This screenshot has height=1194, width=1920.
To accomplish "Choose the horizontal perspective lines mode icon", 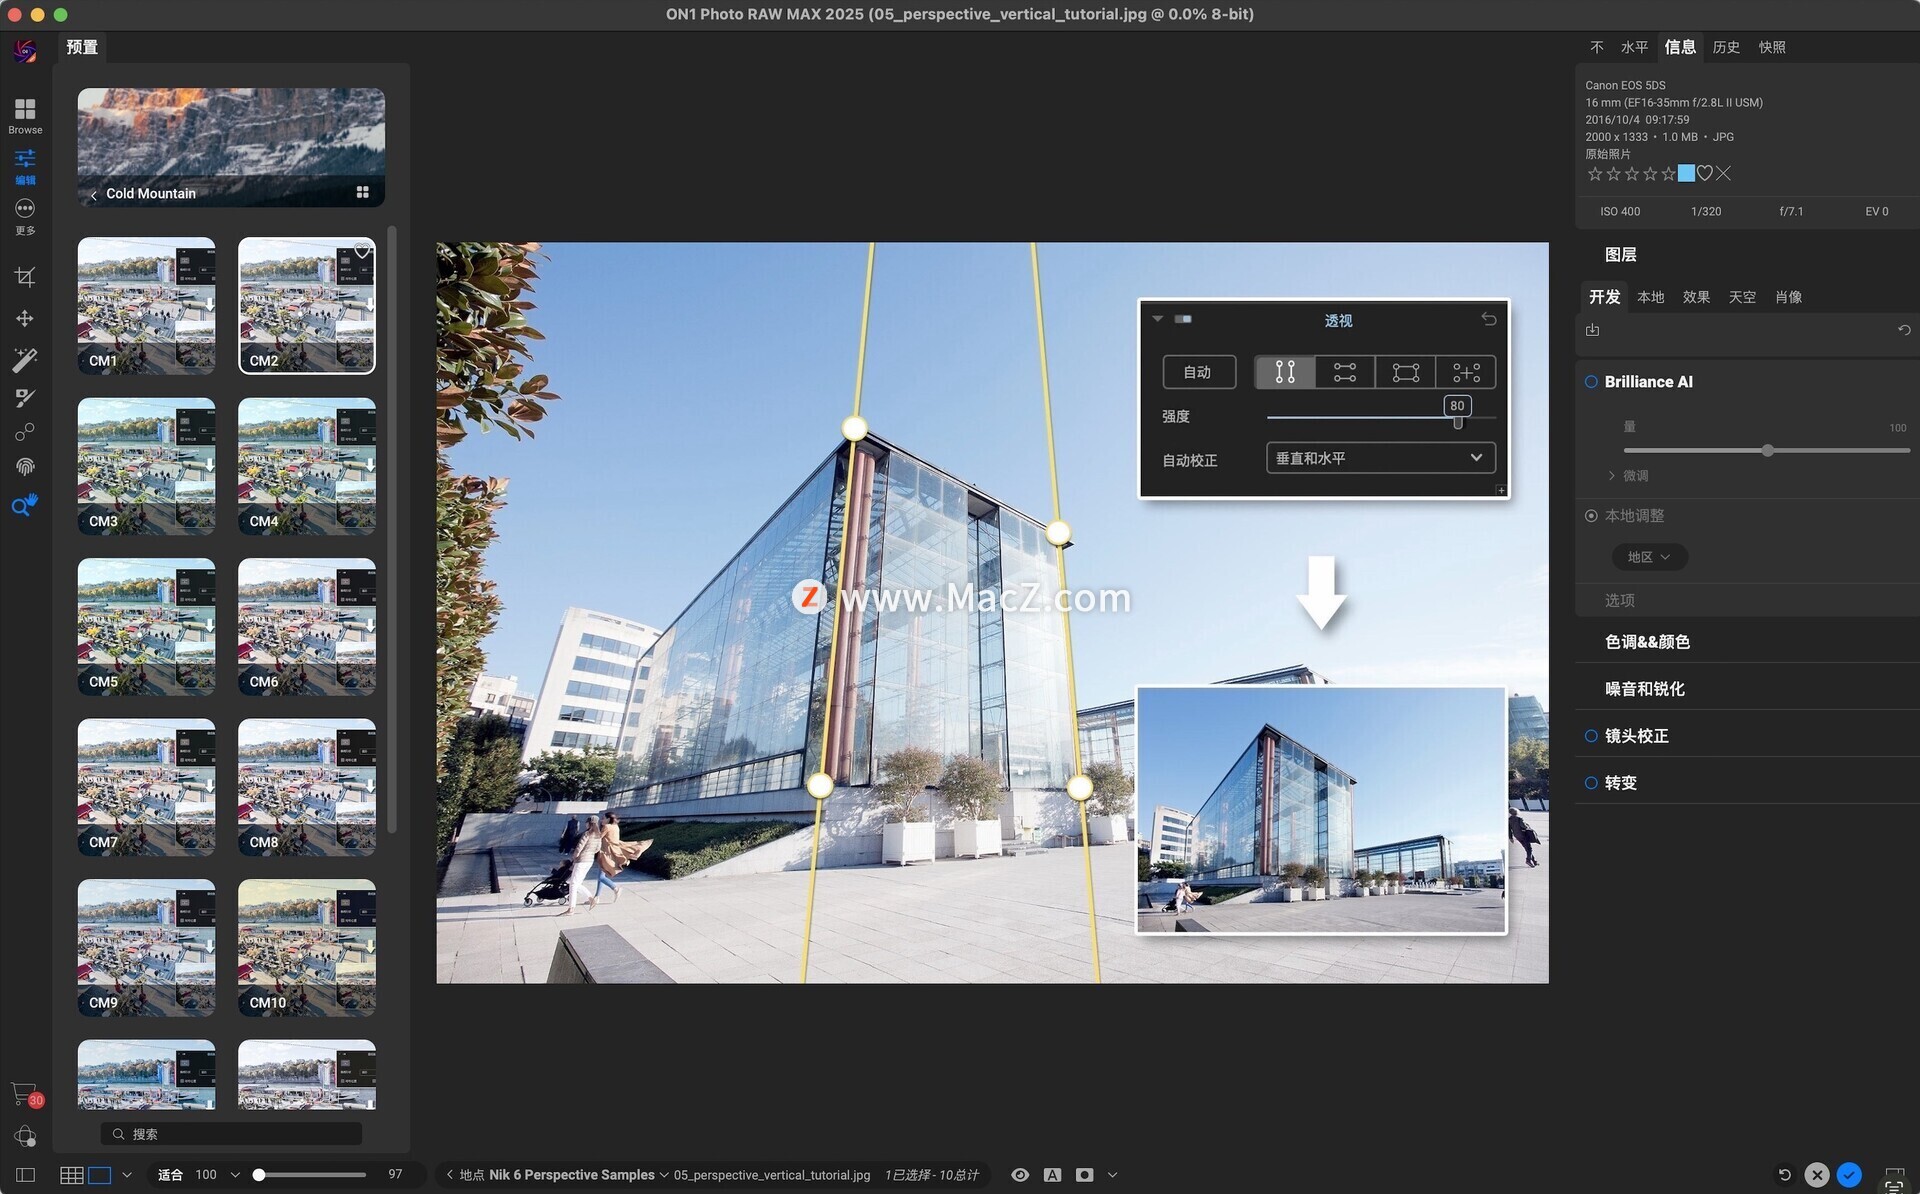I will 1345,372.
